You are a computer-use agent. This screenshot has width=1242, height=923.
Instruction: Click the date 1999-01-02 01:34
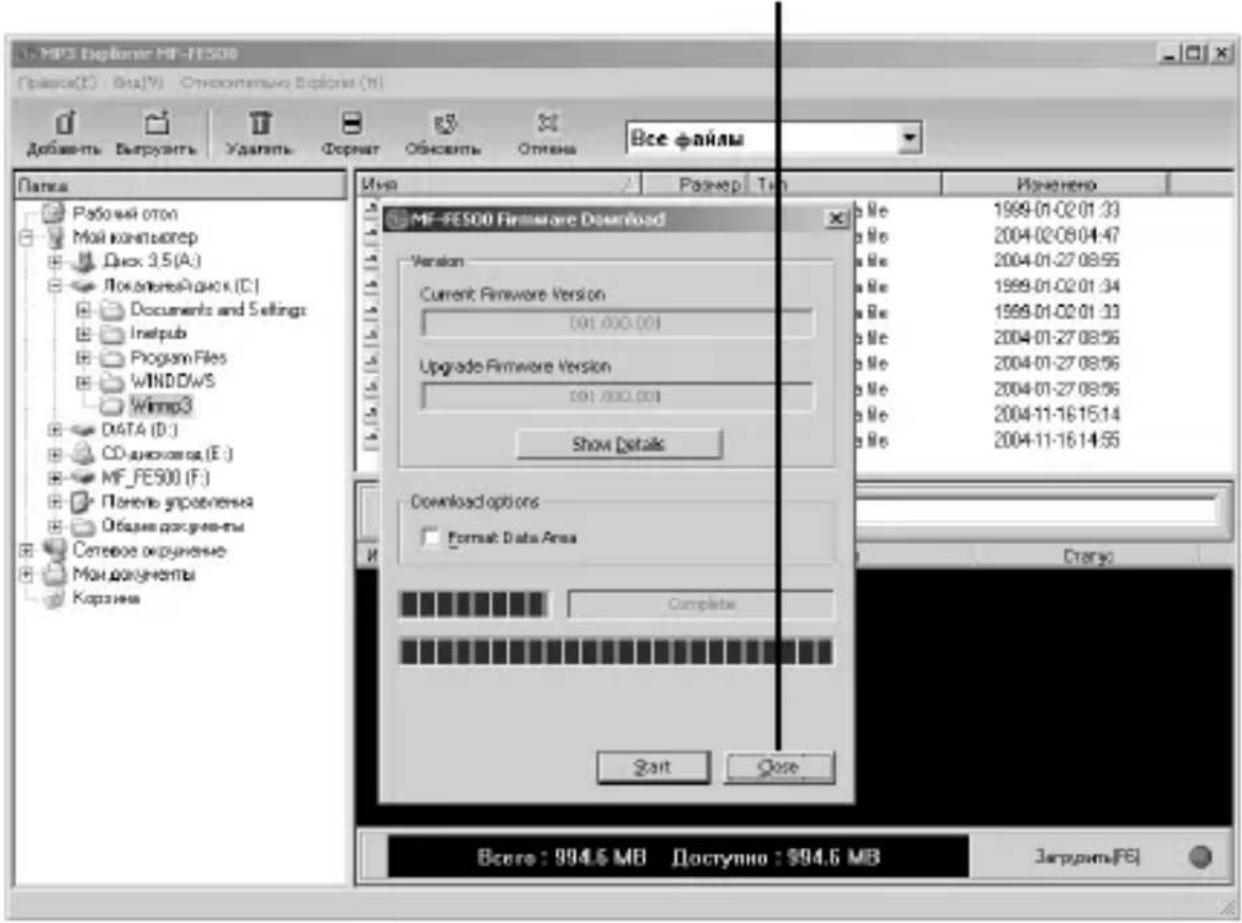pyautogui.click(x=1057, y=287)
